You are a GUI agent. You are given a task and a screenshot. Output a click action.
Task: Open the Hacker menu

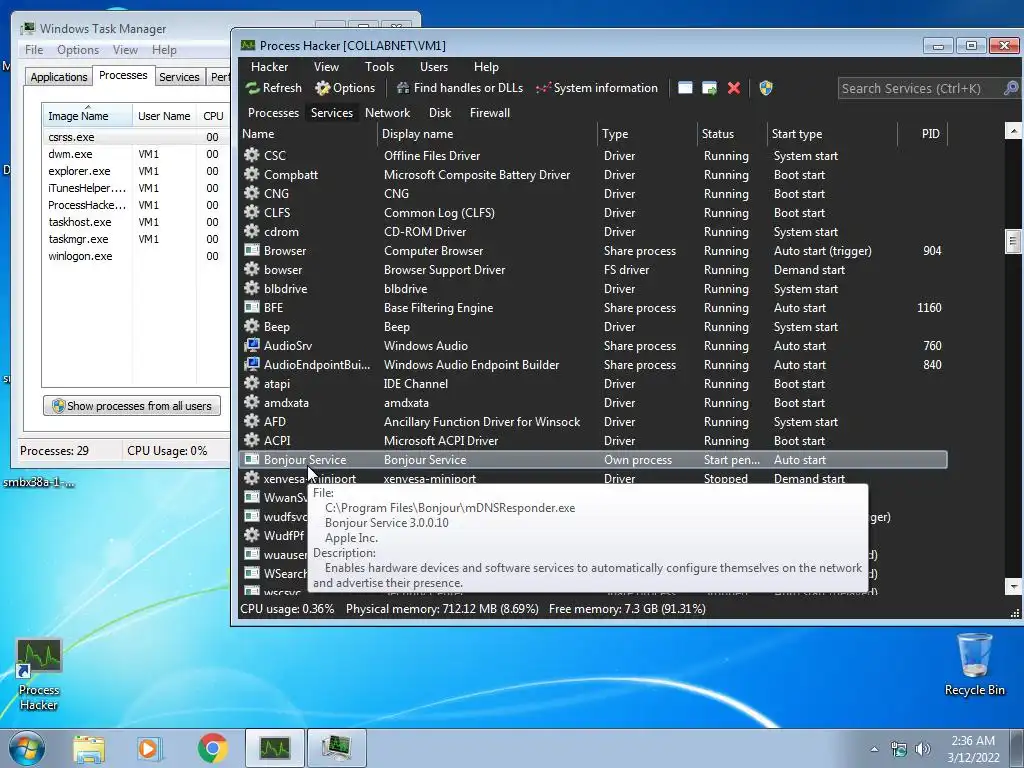(x=269, y=67)
